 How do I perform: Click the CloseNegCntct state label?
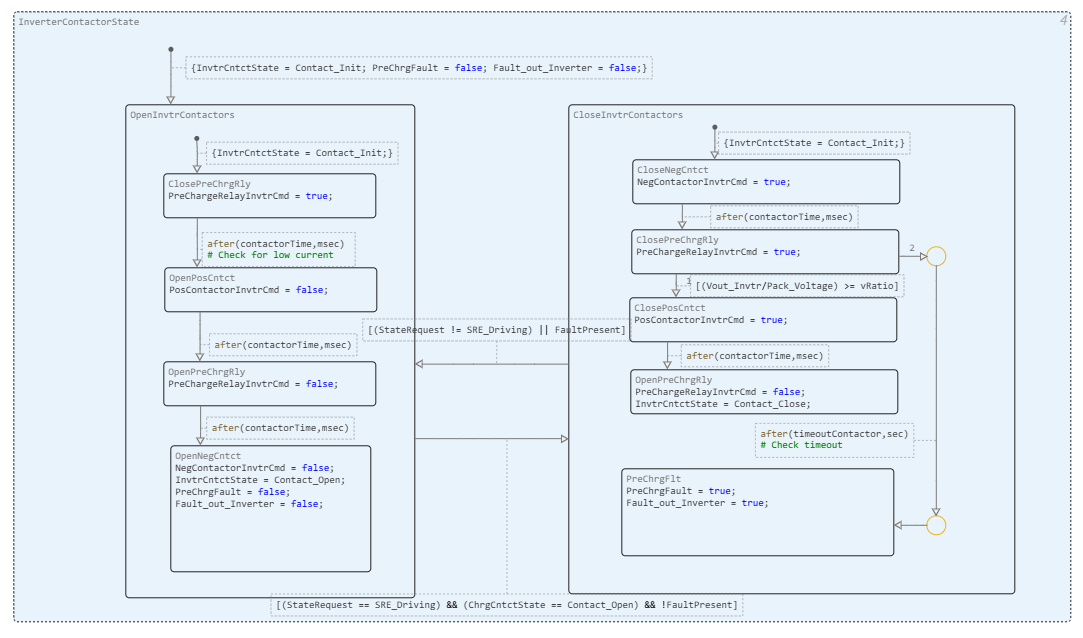point(673,170)
